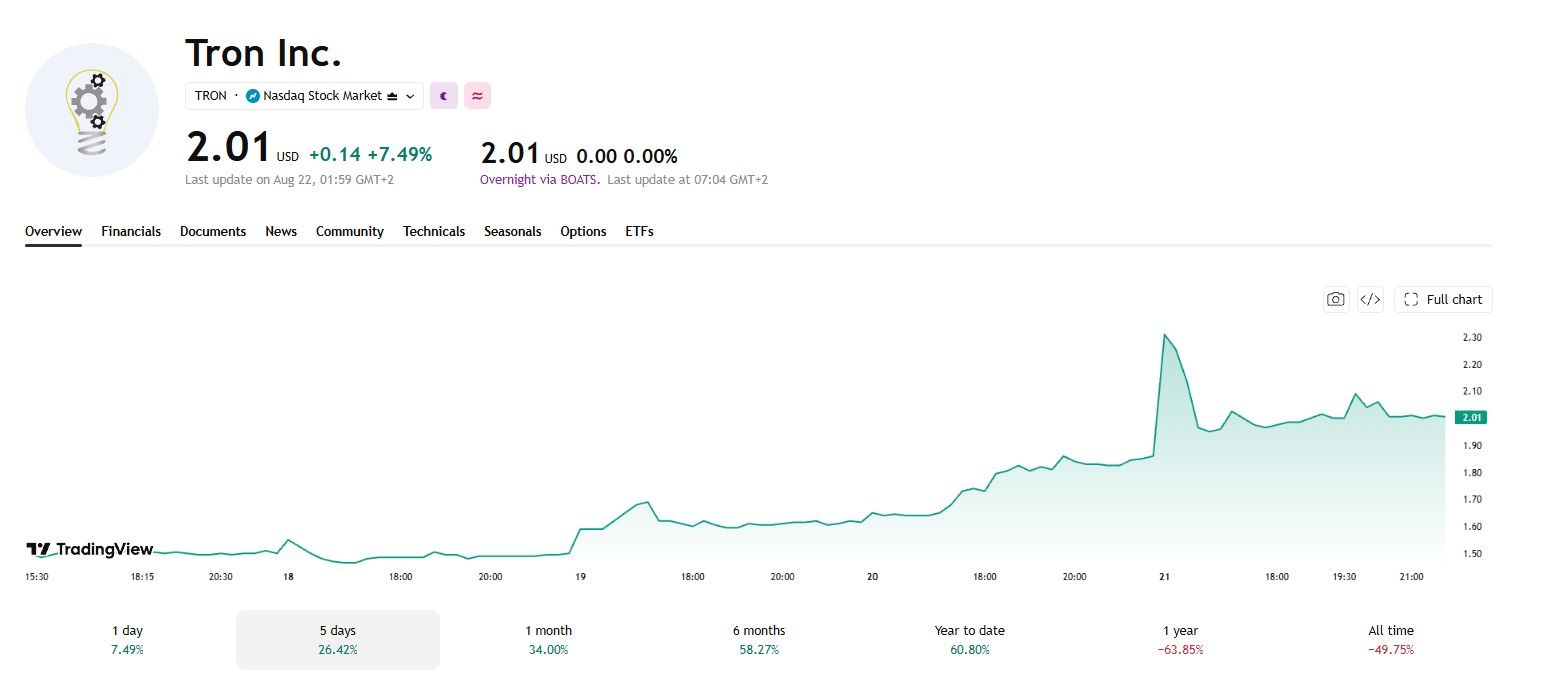Screen dimensions: 1552x684
Task: Click the embed code icon
Action: tap(1370, 299)
